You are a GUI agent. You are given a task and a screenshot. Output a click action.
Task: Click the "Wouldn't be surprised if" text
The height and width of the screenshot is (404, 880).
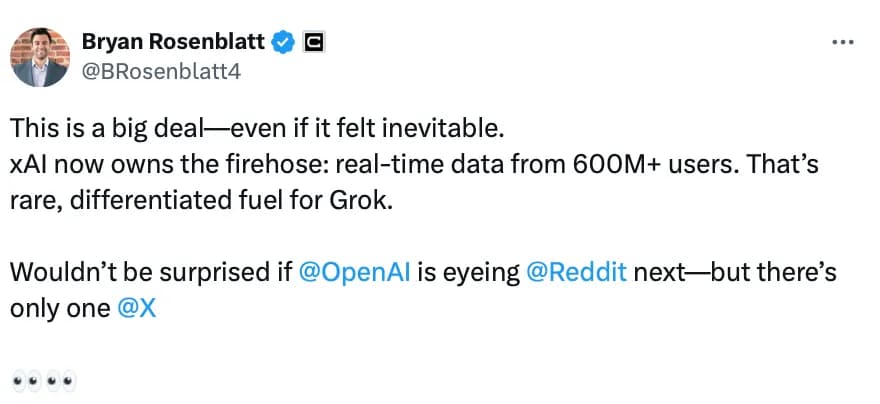click(150, 274)
